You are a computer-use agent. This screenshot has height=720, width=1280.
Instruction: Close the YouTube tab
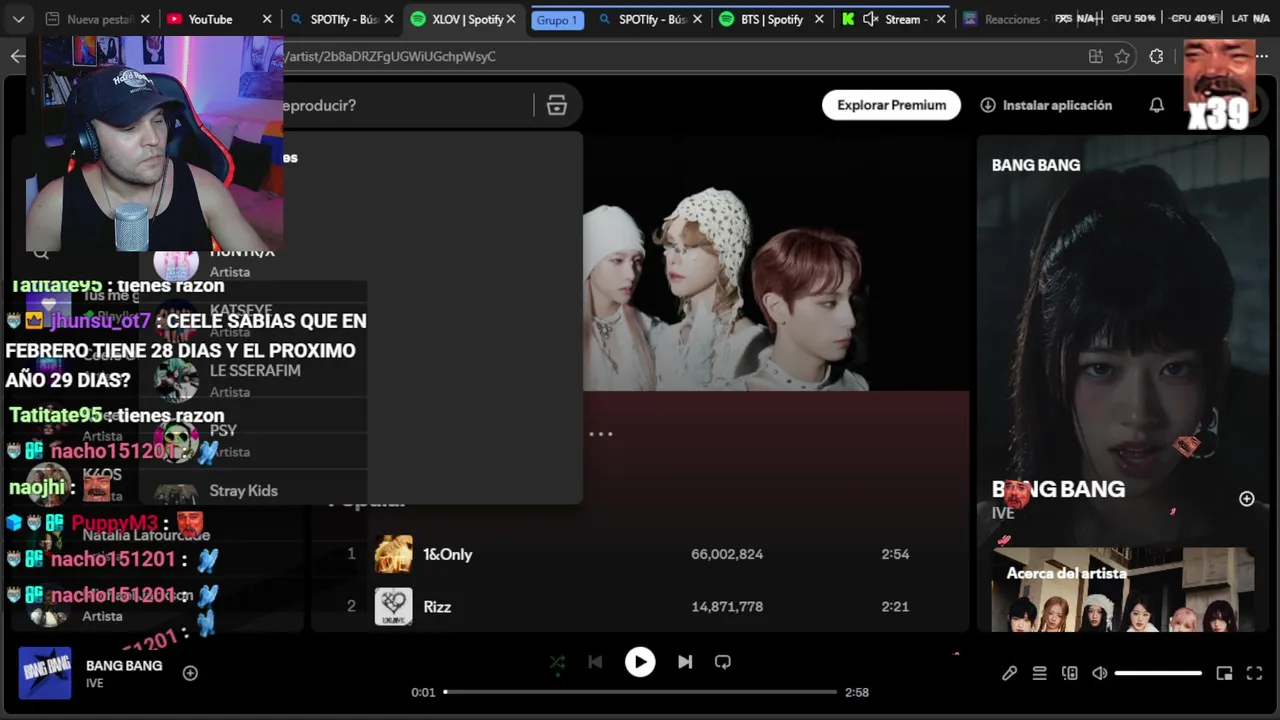coord(266,19)
